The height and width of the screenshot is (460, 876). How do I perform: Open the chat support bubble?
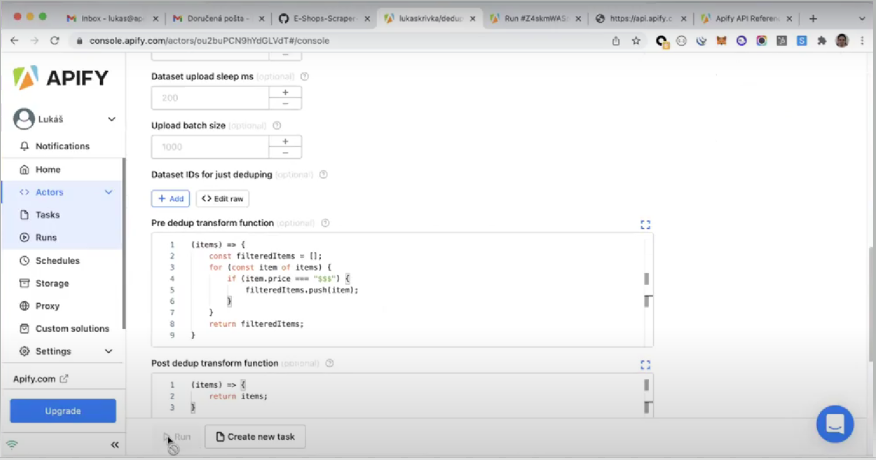835,424
